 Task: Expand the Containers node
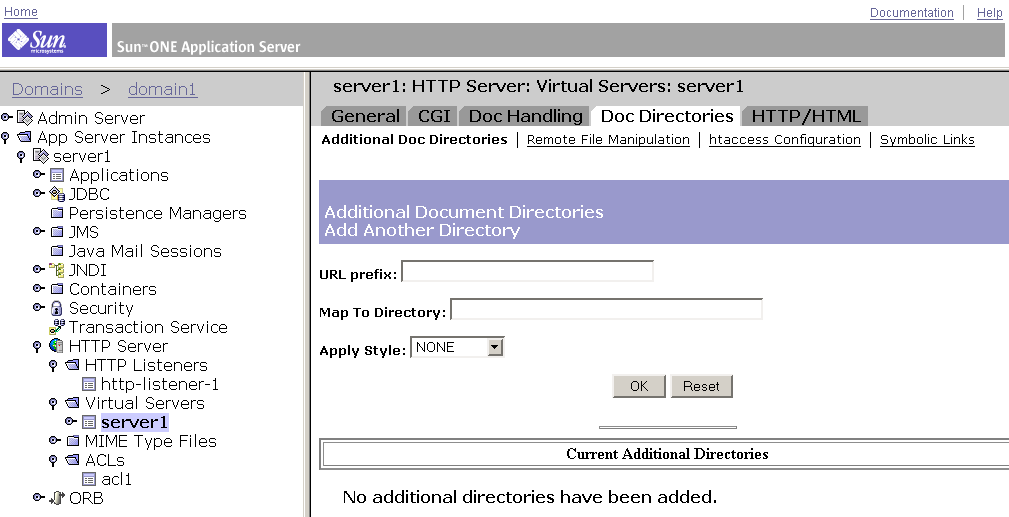(x=39, y=288)
